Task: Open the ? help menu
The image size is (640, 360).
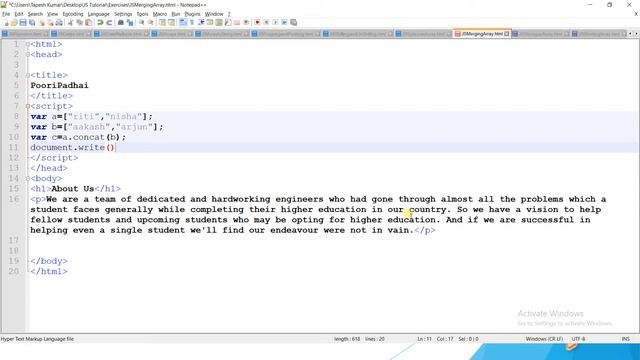Action: point(229,14)
